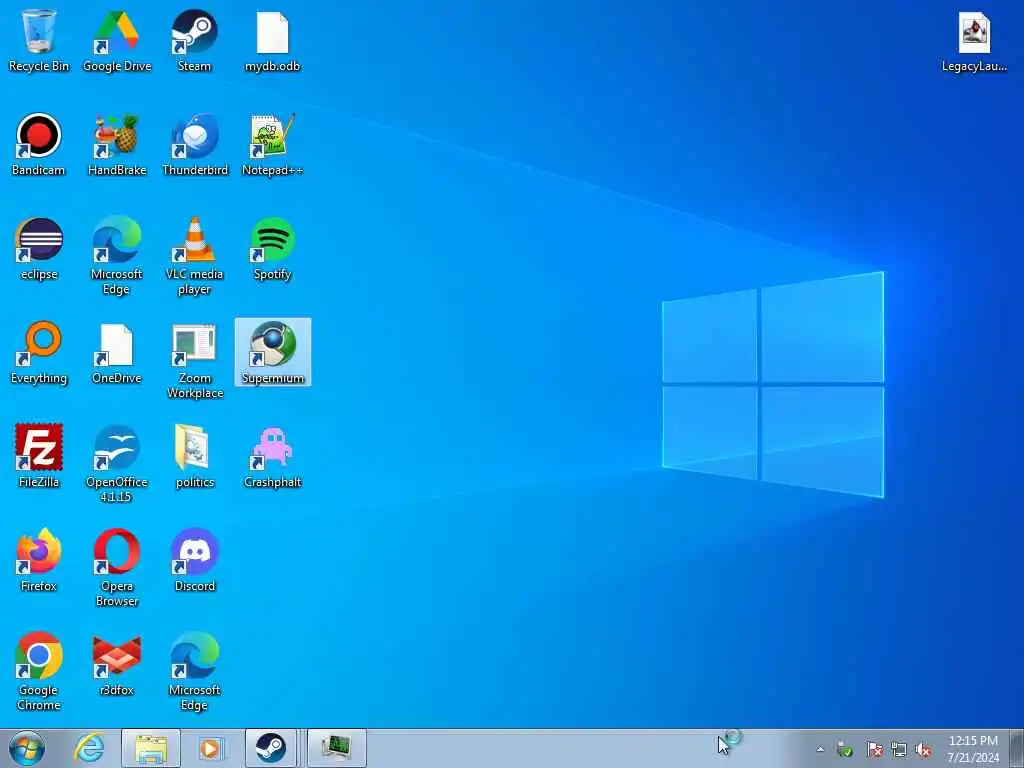The width and height of the screenshot is (1024, 768).
Task: Select the Microsoft Edge icon beside eclipse
Action: (x=117, y=255)
